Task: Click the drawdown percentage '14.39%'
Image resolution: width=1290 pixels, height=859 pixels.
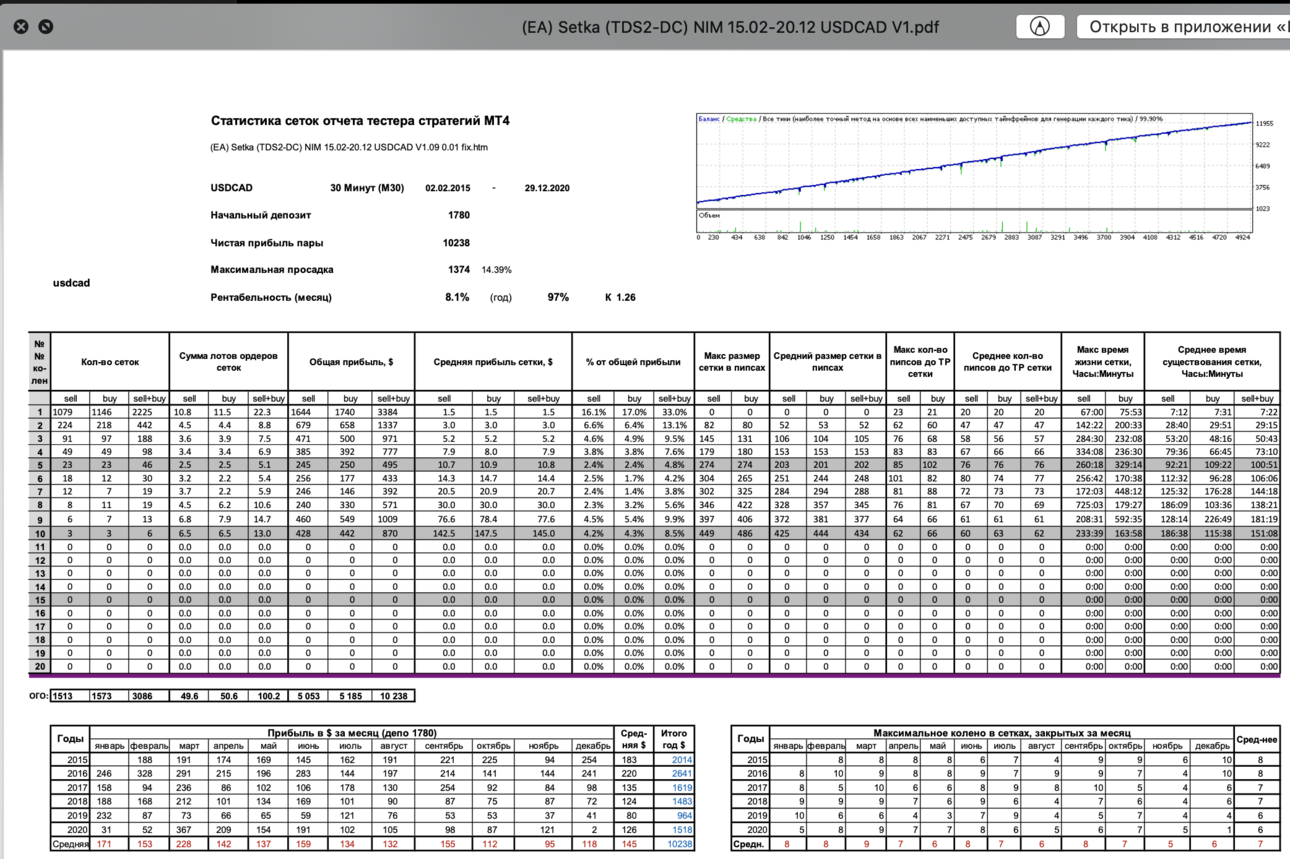Action: point(497,270)
